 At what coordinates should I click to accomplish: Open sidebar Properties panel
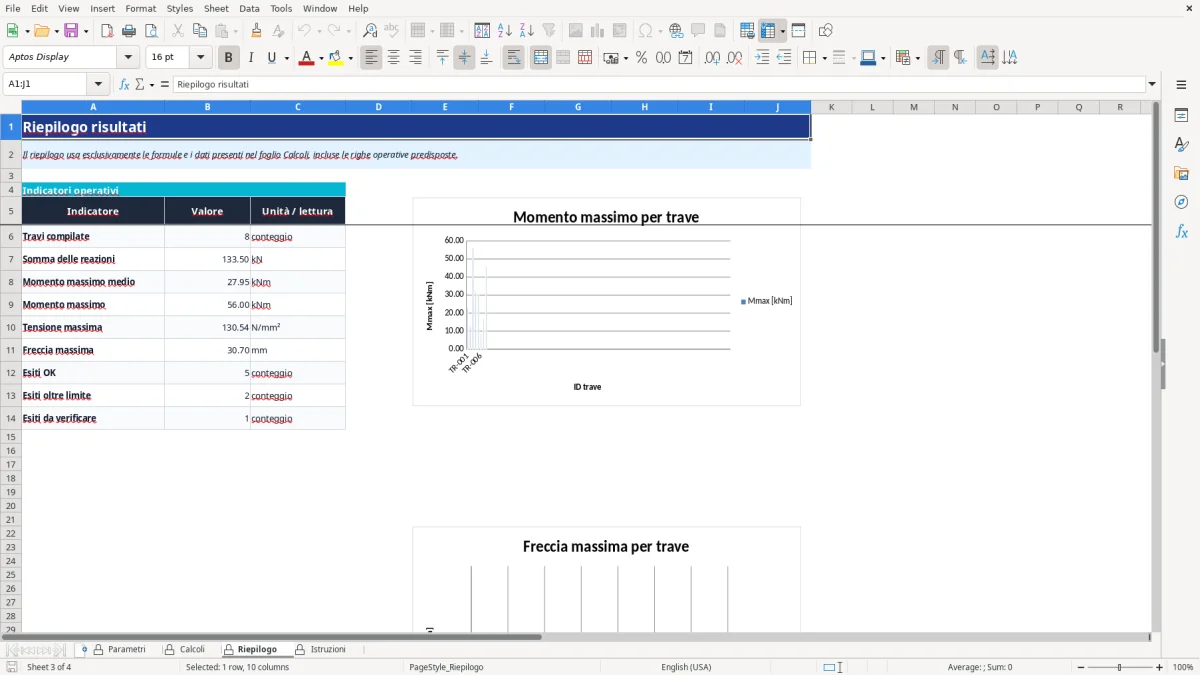click(1181, 116)
